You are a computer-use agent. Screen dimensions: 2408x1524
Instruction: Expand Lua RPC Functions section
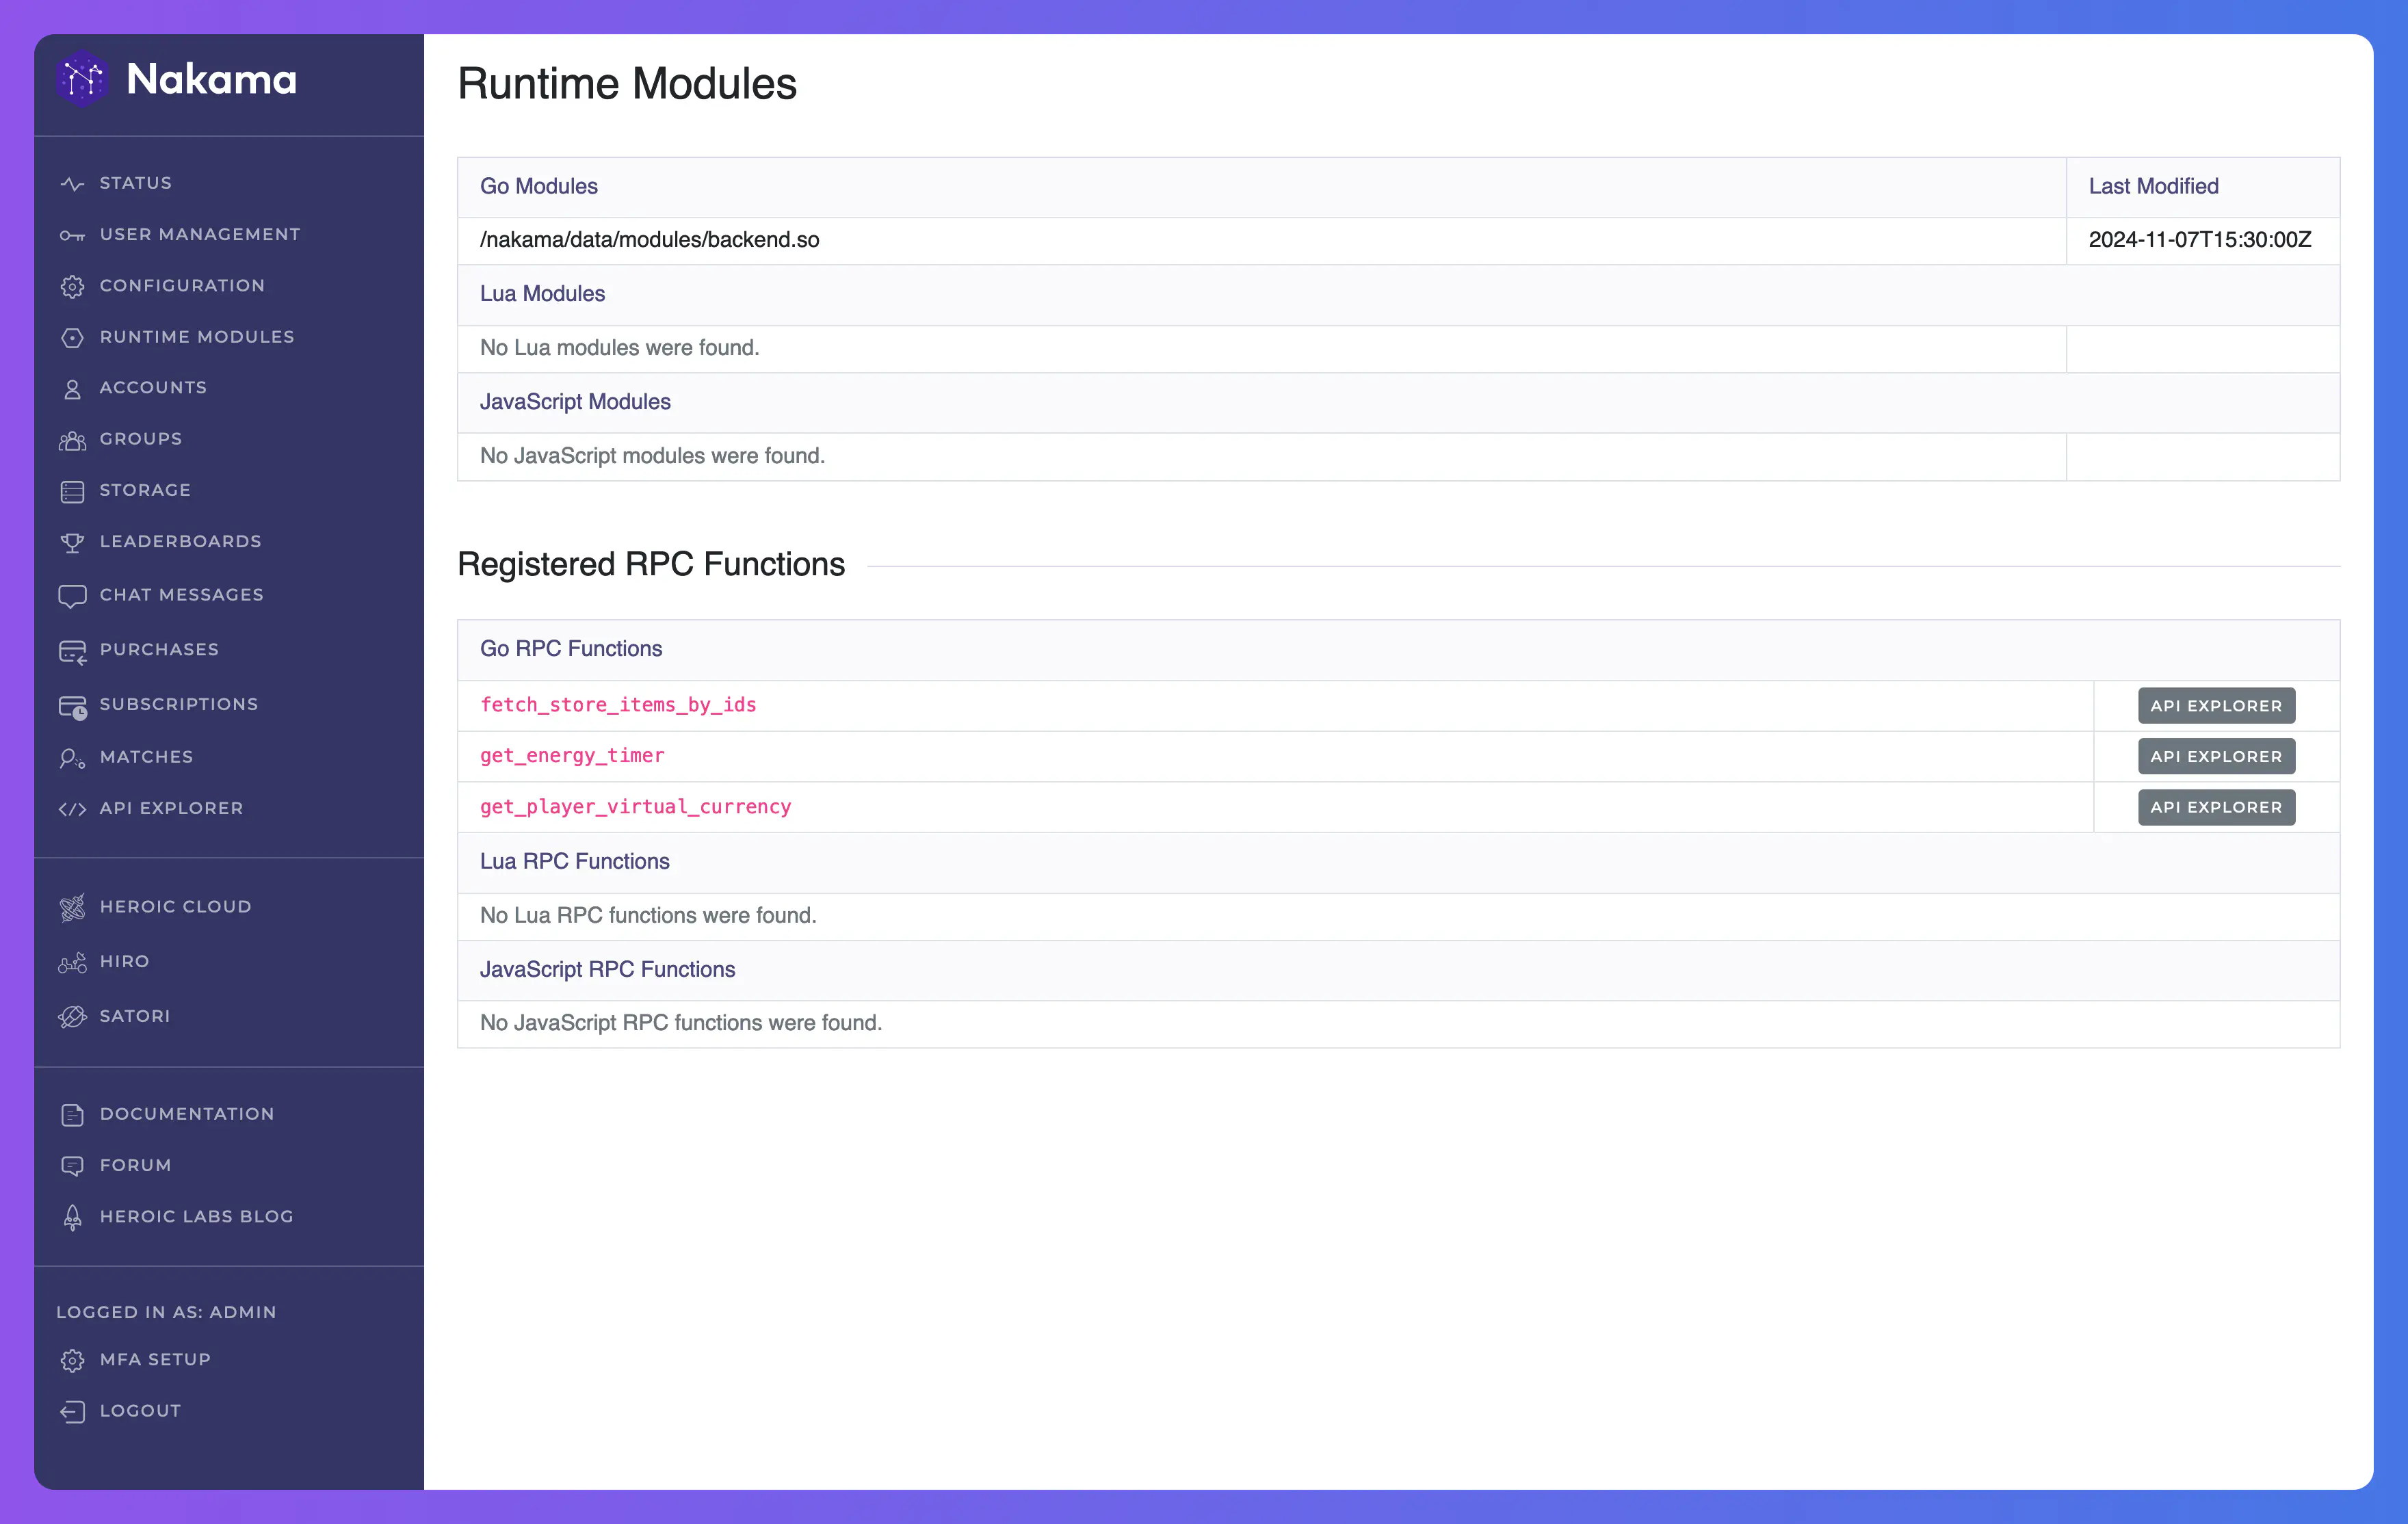(x=574, y=860)
